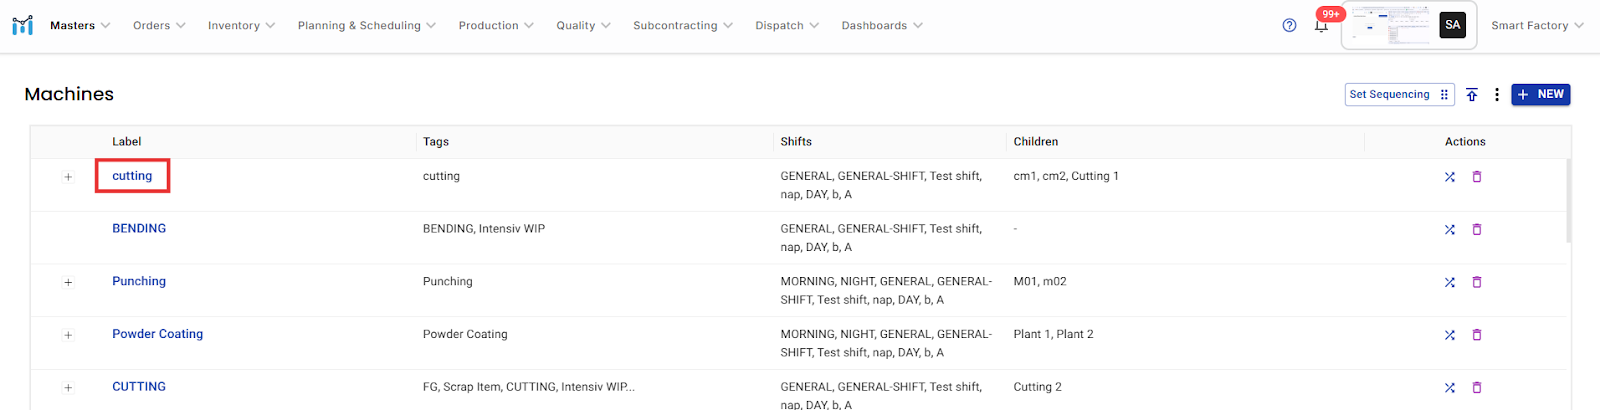Expand the Powder Coating row
The height and width of the screenshot is (410, 1600).
[x=68, y=335]
